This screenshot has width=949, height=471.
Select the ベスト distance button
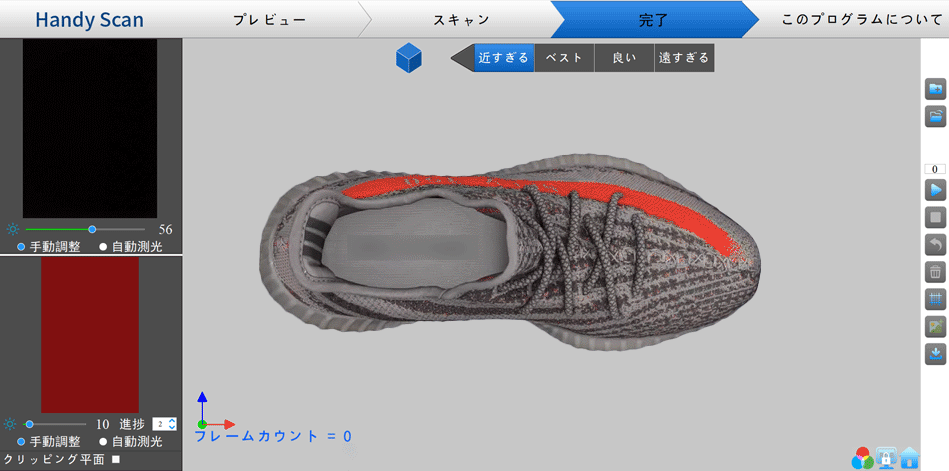point(564,58)
